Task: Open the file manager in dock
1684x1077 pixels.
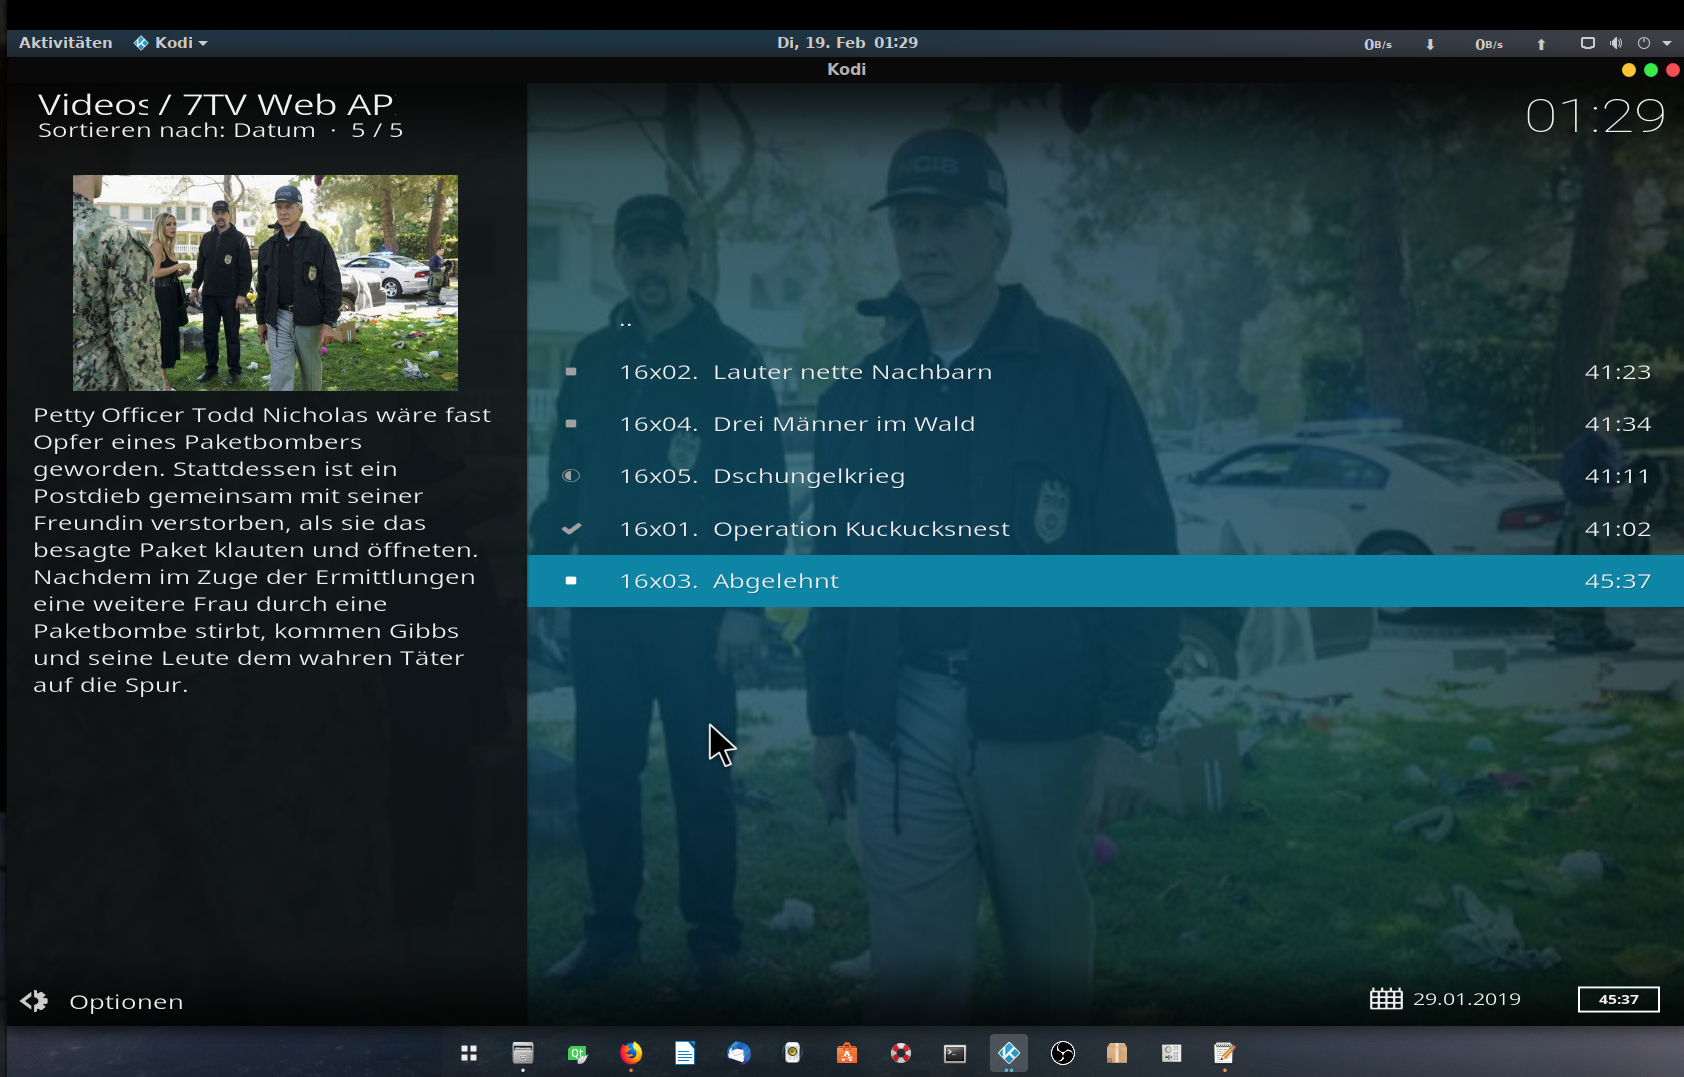Action: tap(523, 1053)
